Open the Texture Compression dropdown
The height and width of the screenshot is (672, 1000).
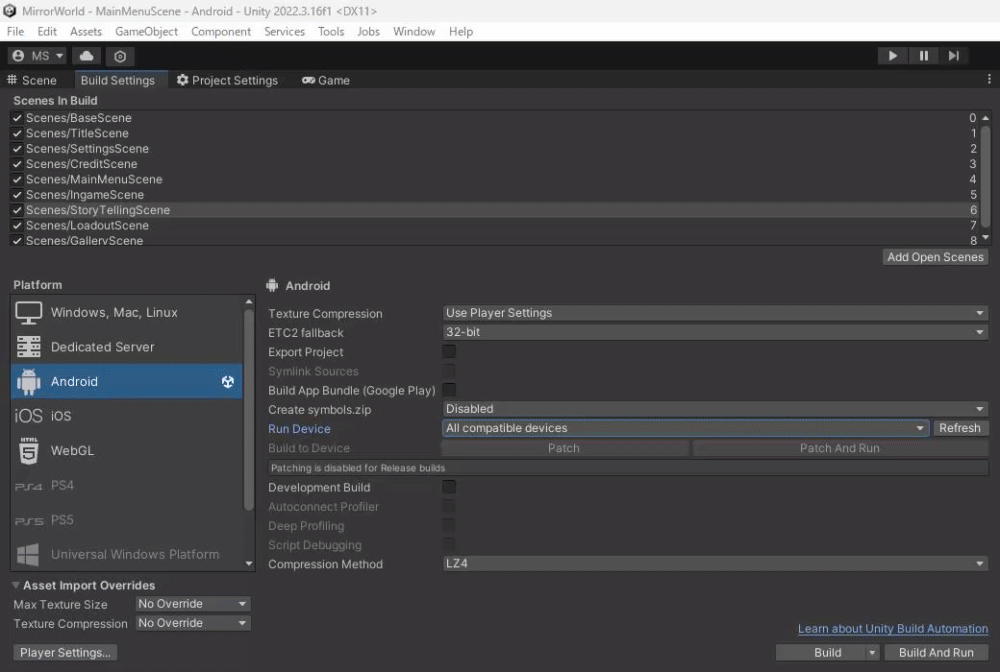714,313
